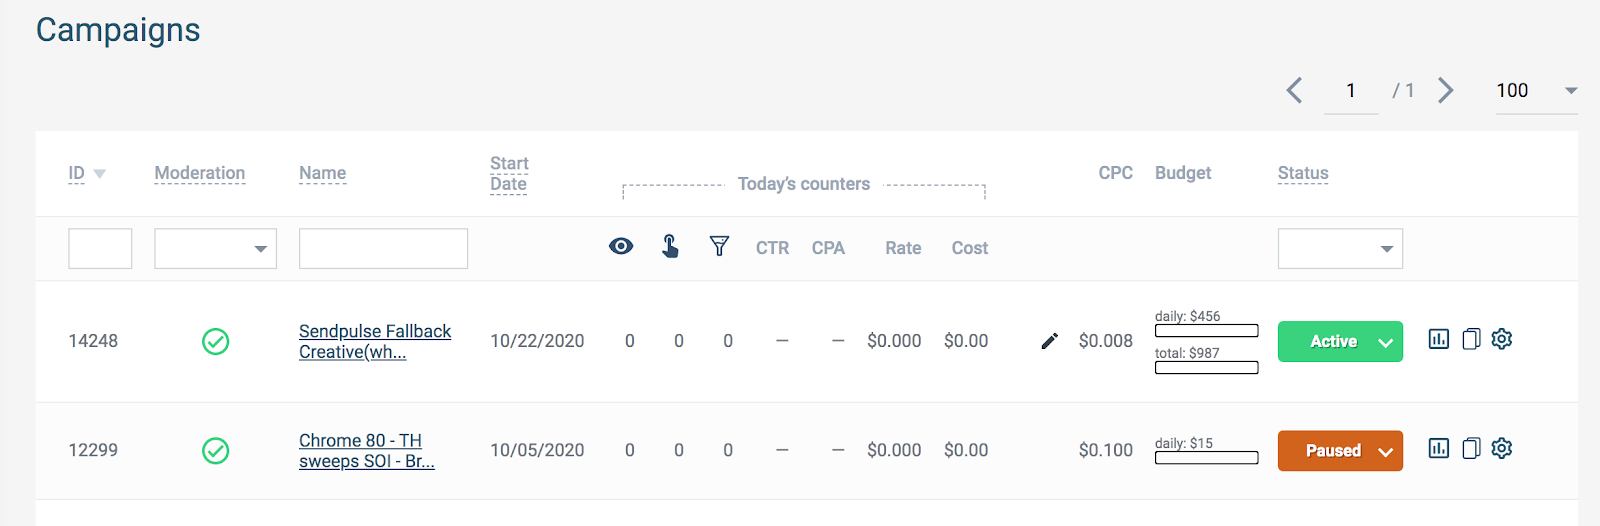The width and height of the screenshot is (1600, 526).
Task: Change rows per page from 100
Action: coord(1536,91)
